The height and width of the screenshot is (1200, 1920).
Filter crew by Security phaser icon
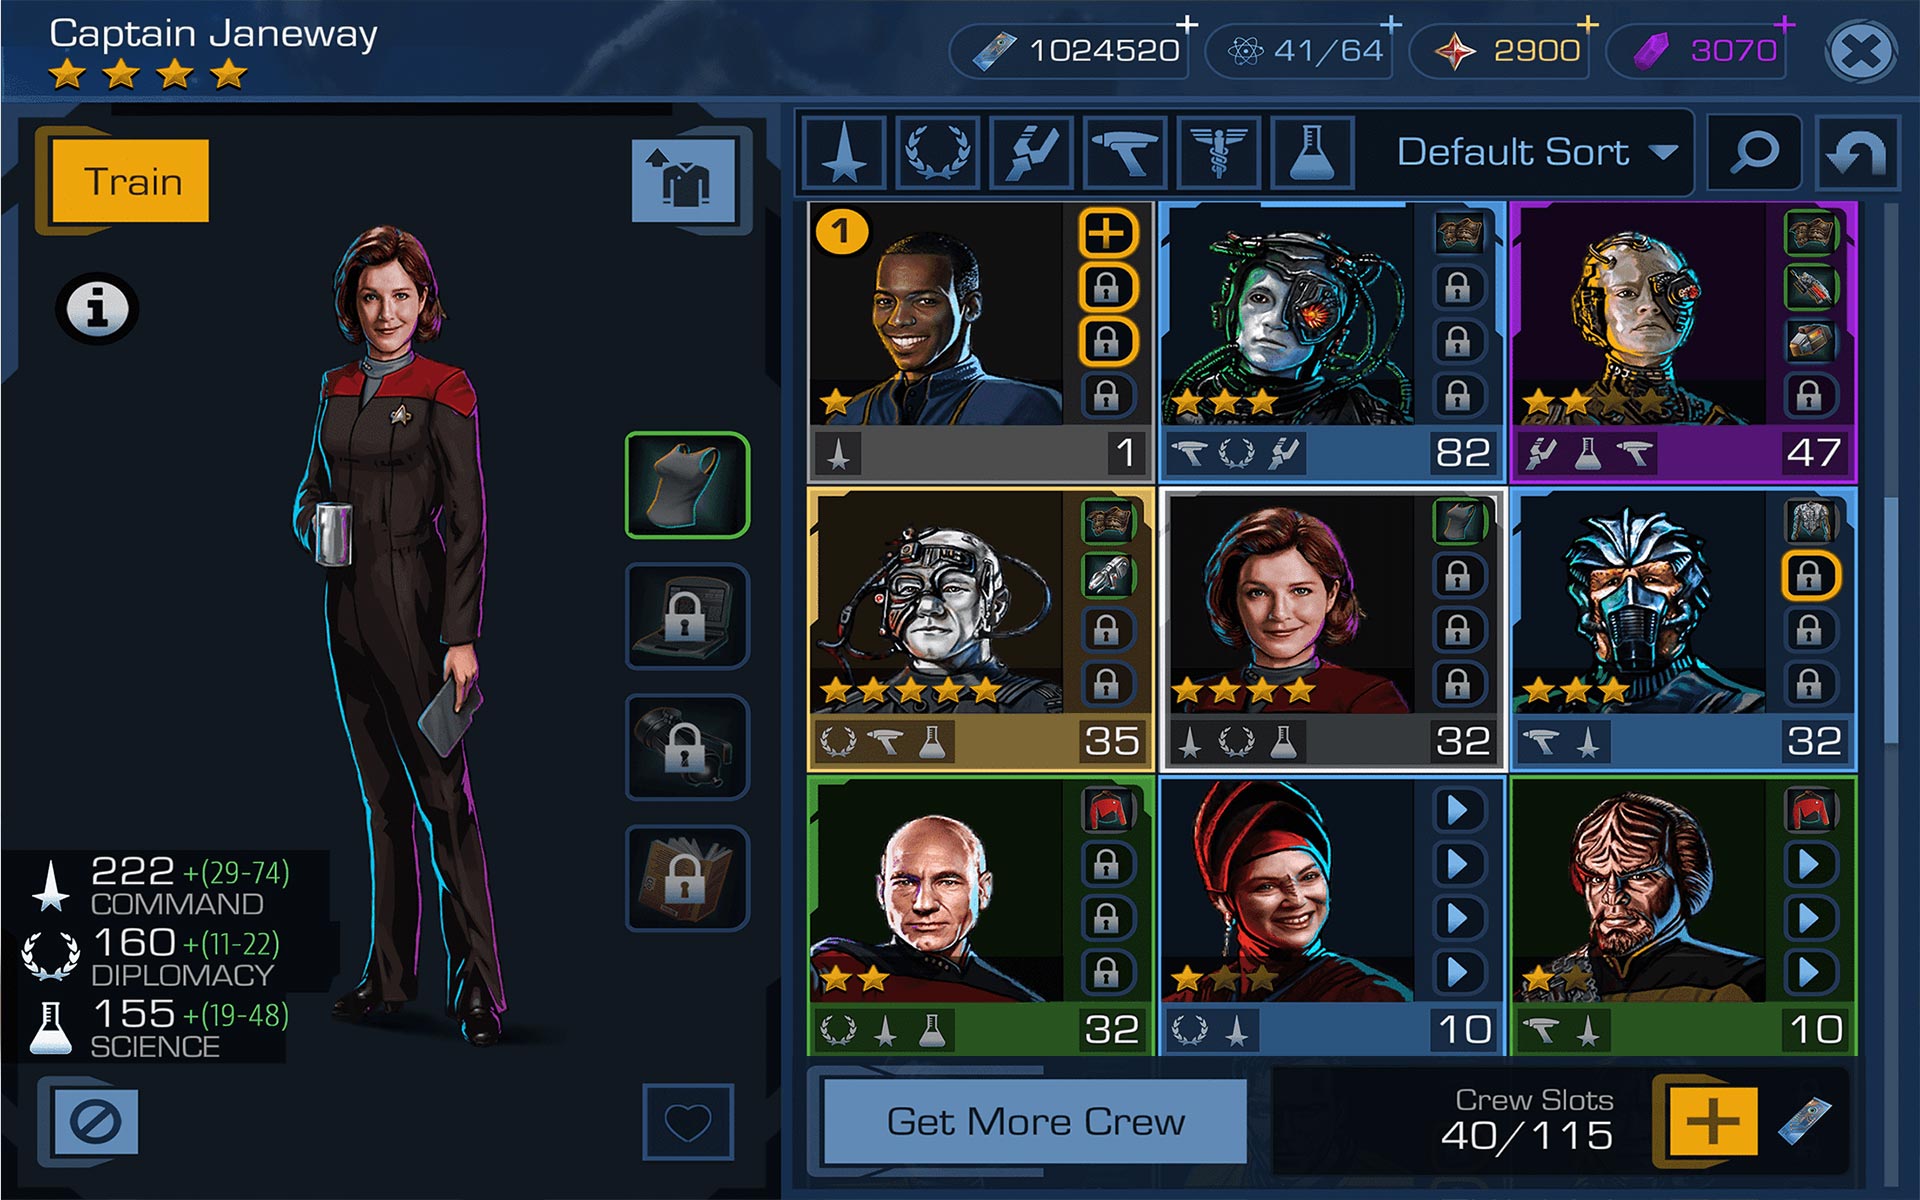coord(1124,153)
